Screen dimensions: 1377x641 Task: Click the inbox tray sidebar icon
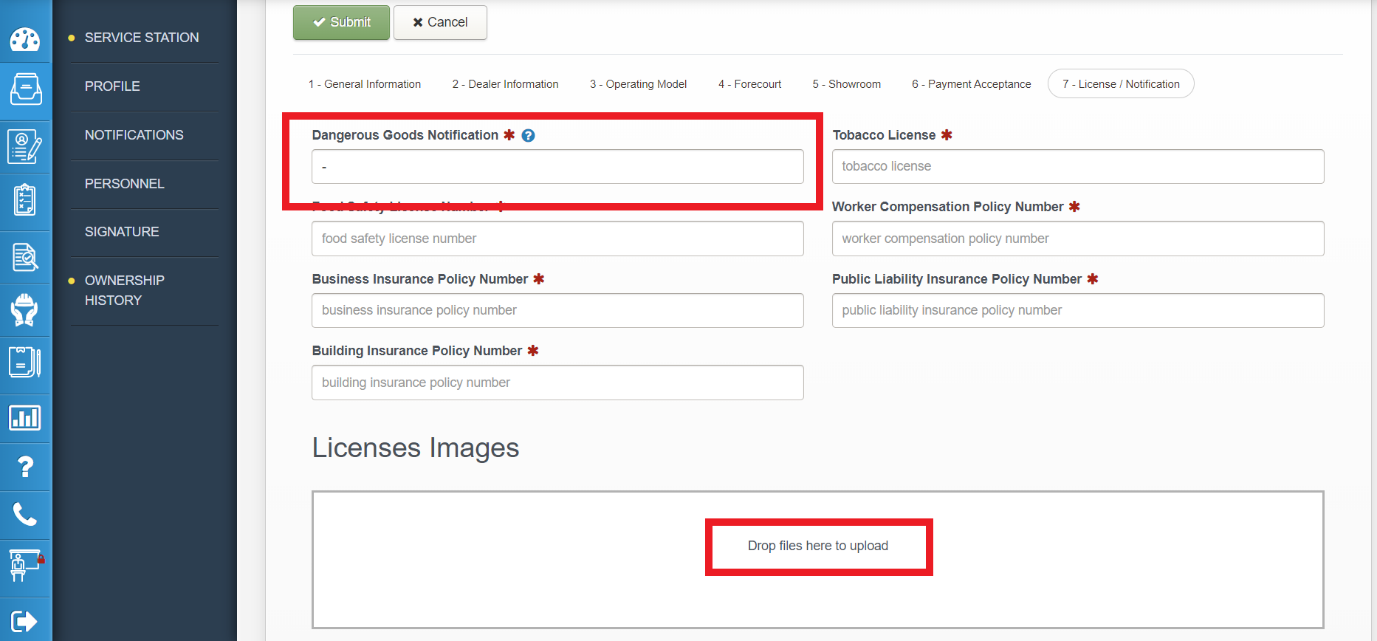click(x=25, y=90)
